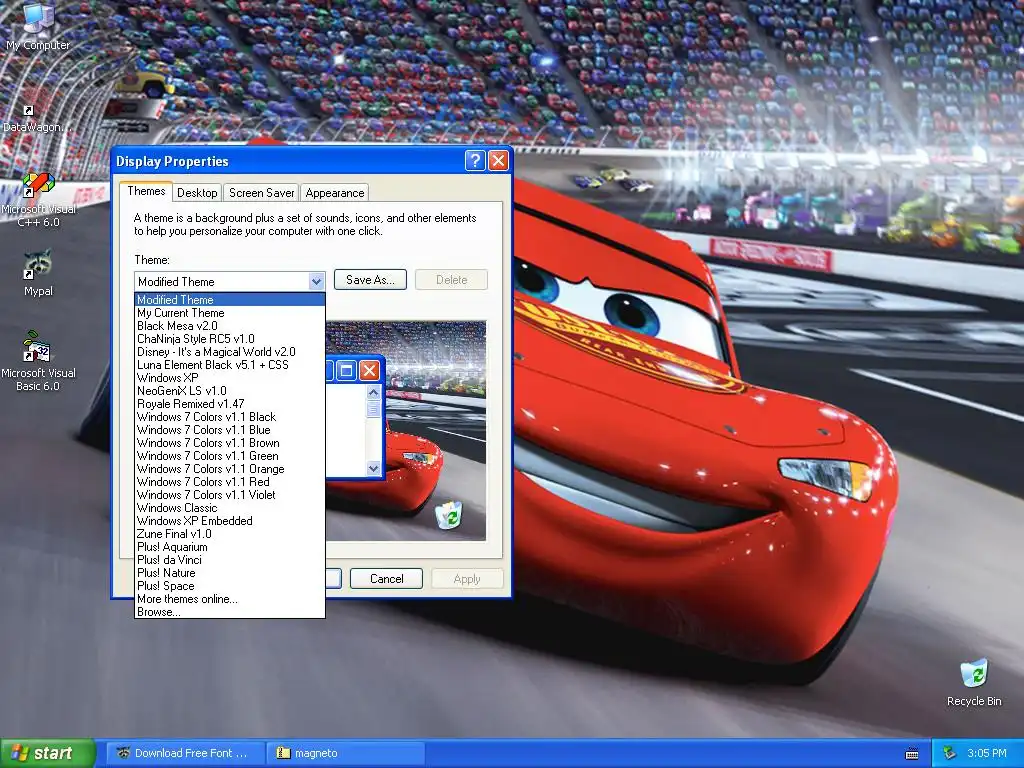
Task: Click the system tray icon beside the clock
Action: point(950,753)
